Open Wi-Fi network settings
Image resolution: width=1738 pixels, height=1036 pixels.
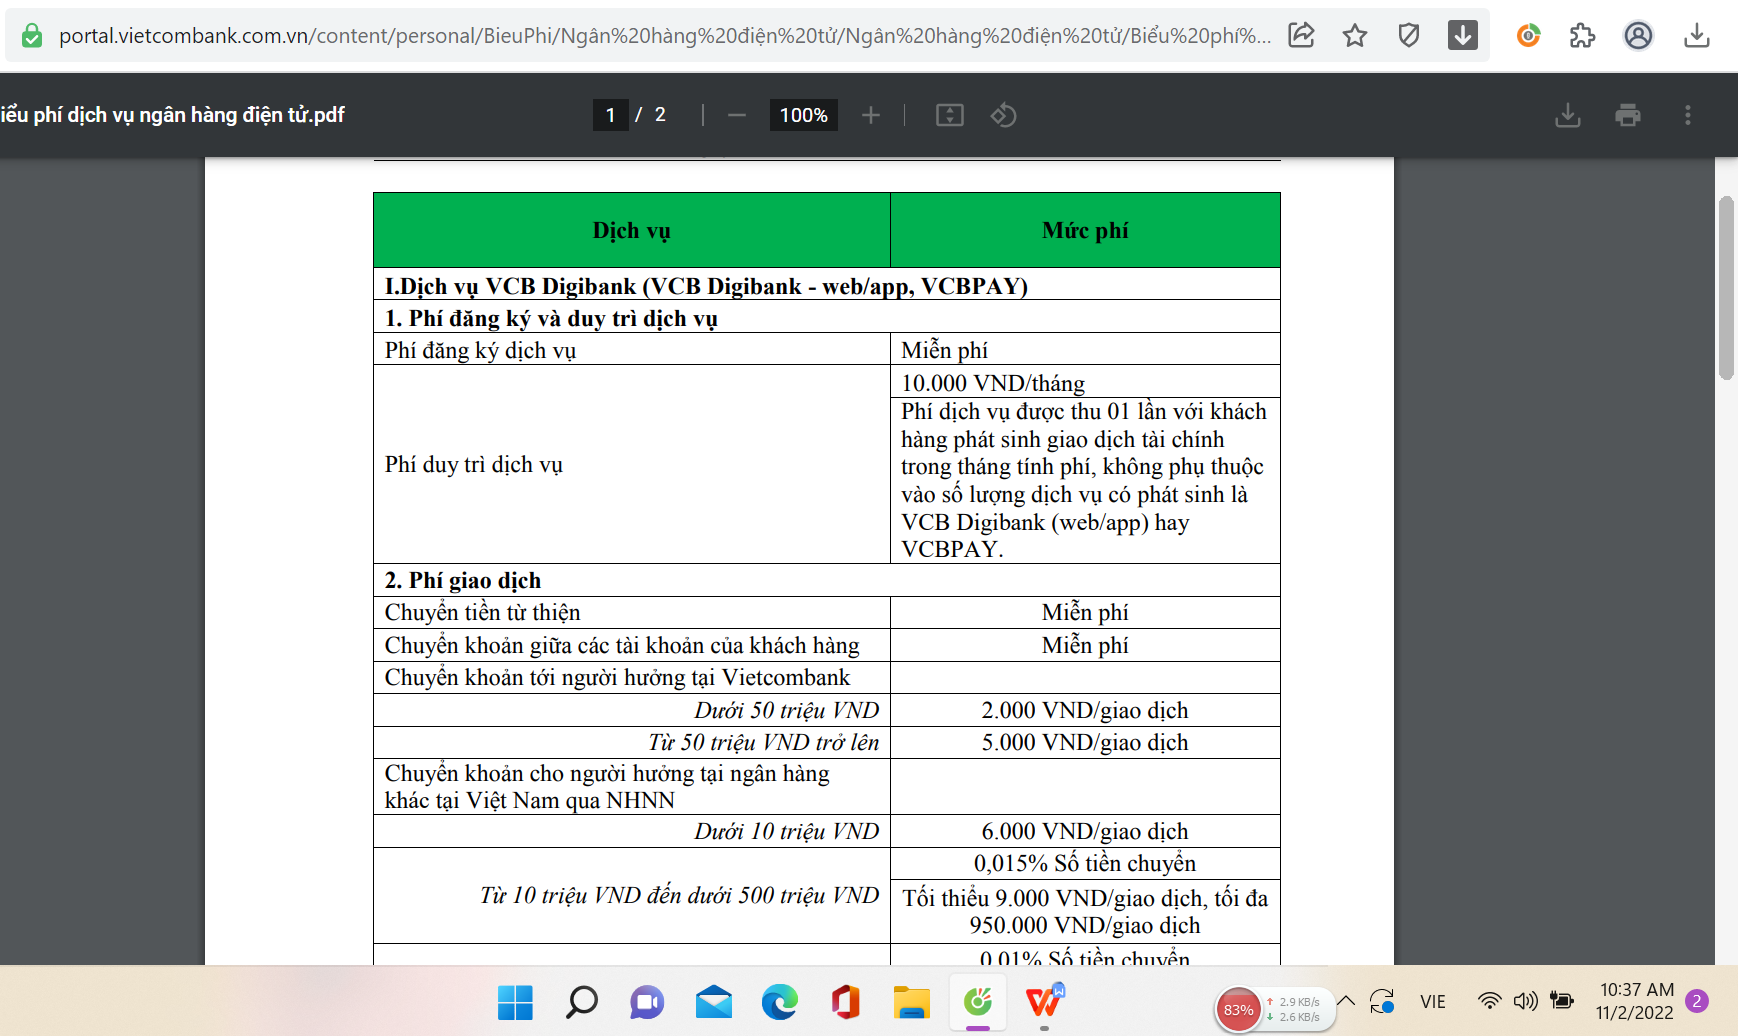[1490, 1001]
